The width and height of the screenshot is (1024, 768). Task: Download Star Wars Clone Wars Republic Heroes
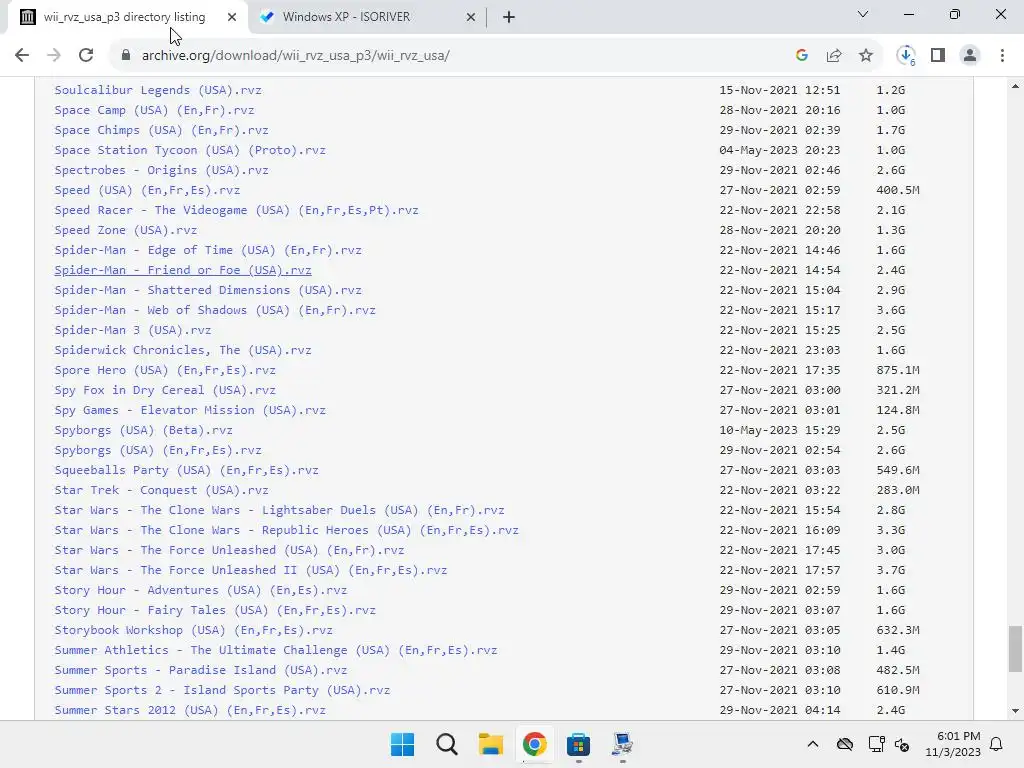point(287,530)
